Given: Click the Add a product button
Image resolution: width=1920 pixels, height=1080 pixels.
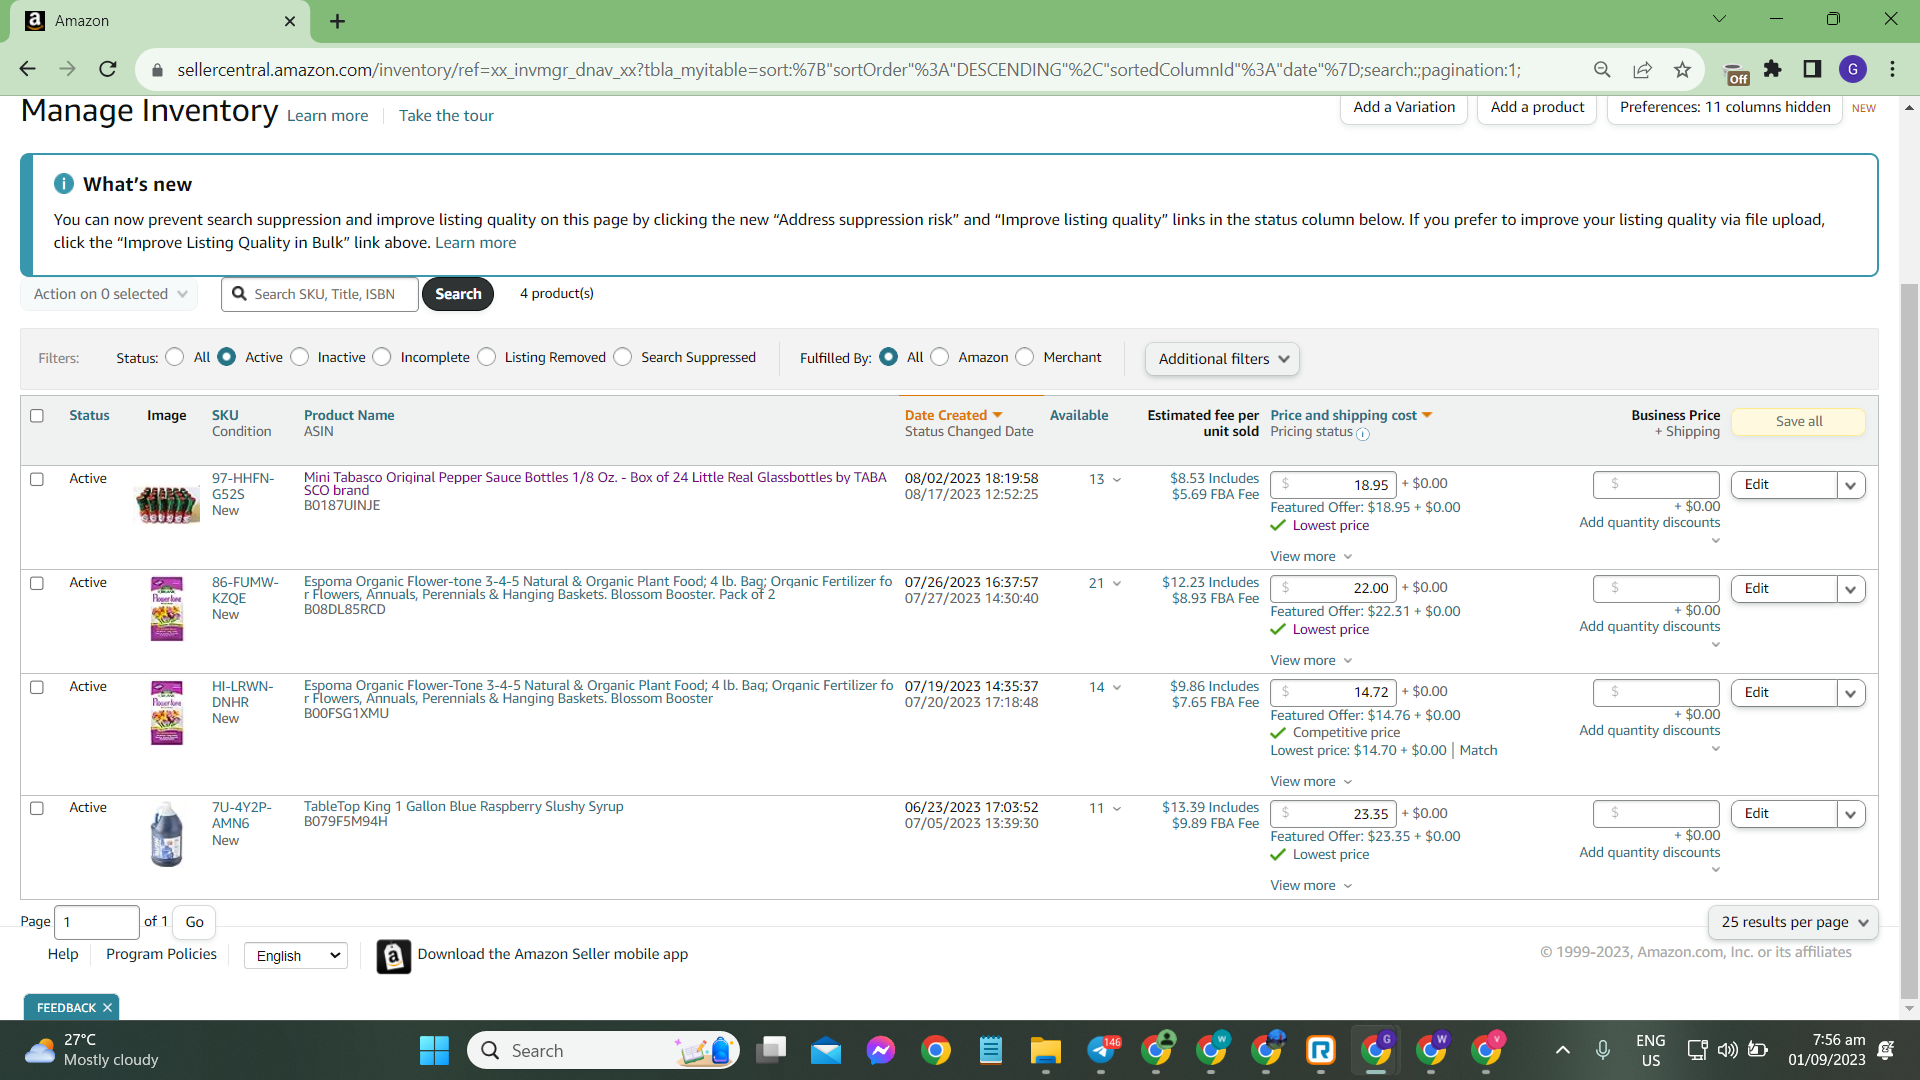Looking at the screenshot, I should click(x=1537, y=107).
